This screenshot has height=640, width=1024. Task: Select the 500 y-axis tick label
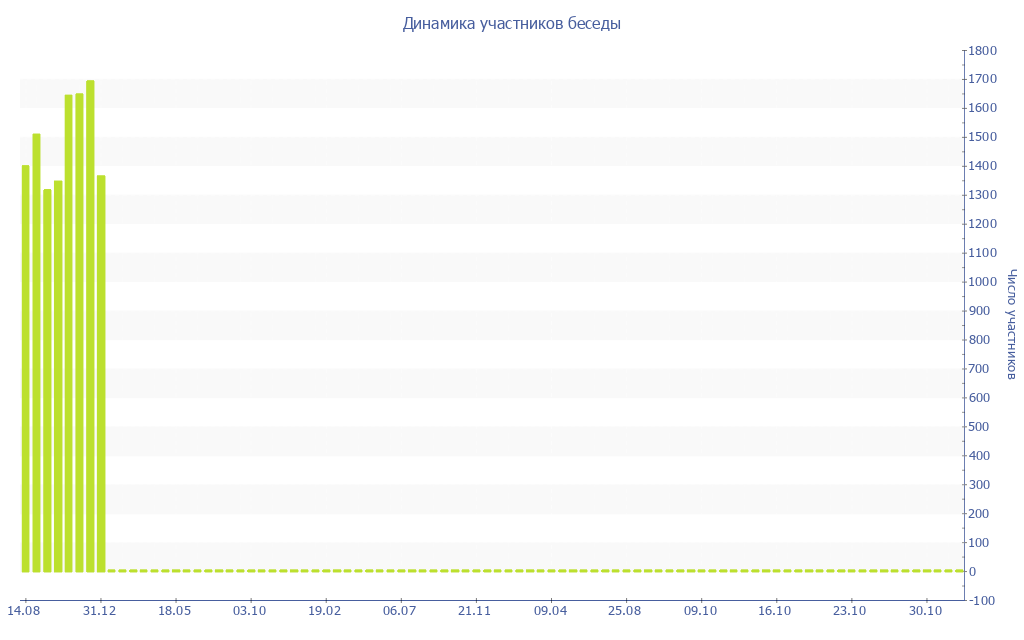tap(980, 427)
